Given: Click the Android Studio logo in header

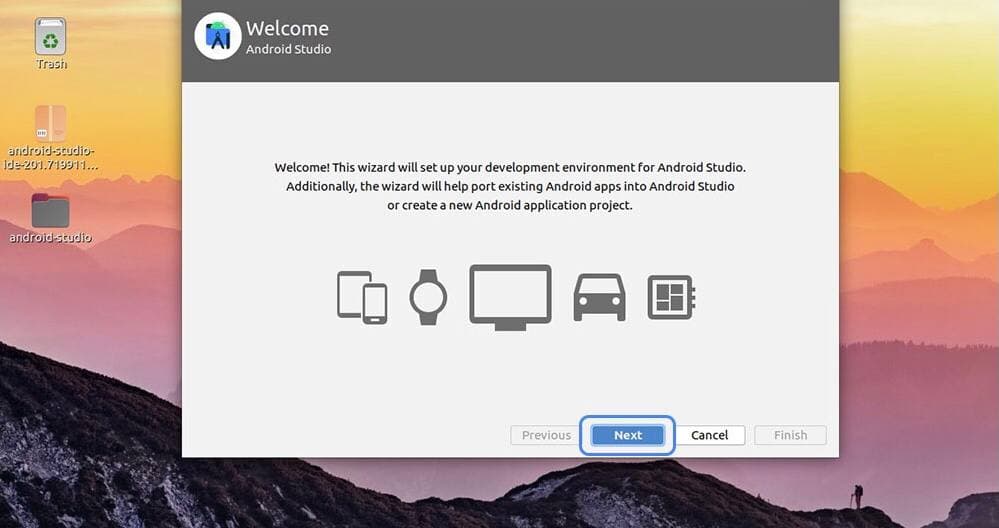Looking at the screenshot, I should [218, 36].
